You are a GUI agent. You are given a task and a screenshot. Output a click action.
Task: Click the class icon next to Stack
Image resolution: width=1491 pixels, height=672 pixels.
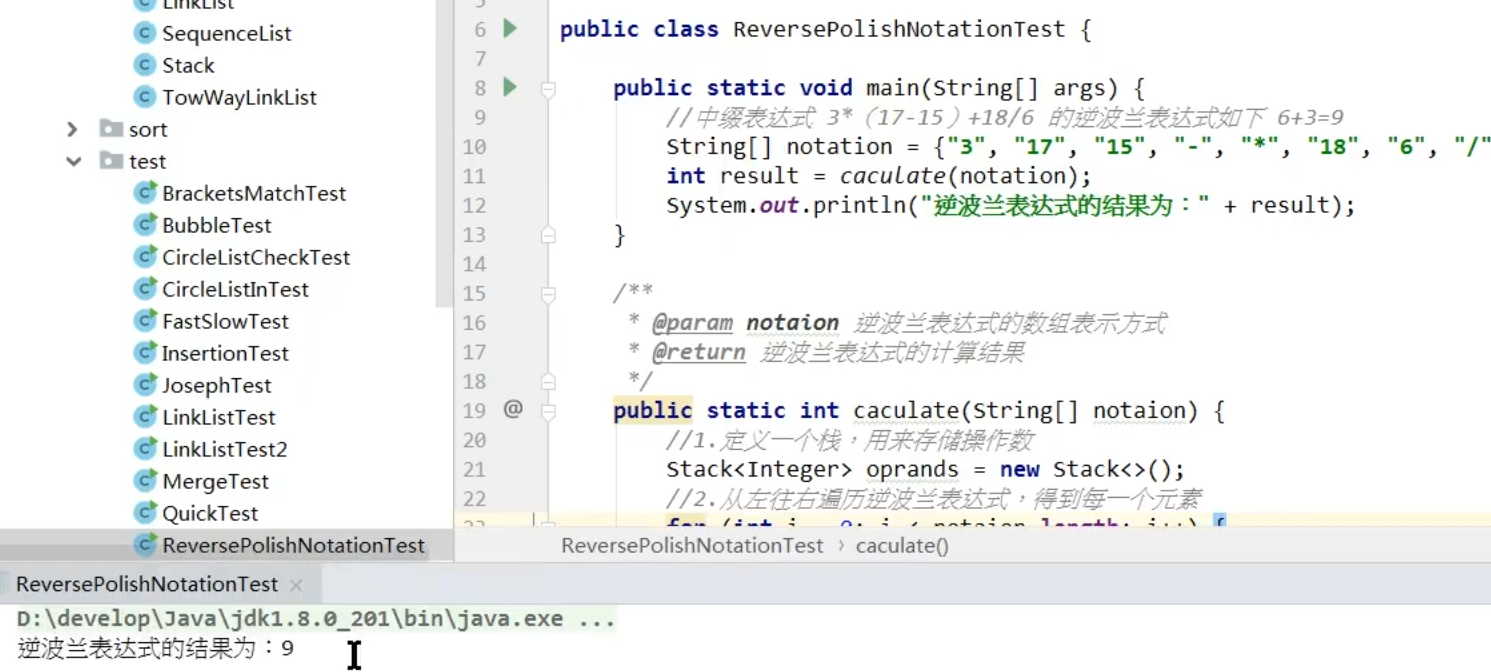[145, 65]
